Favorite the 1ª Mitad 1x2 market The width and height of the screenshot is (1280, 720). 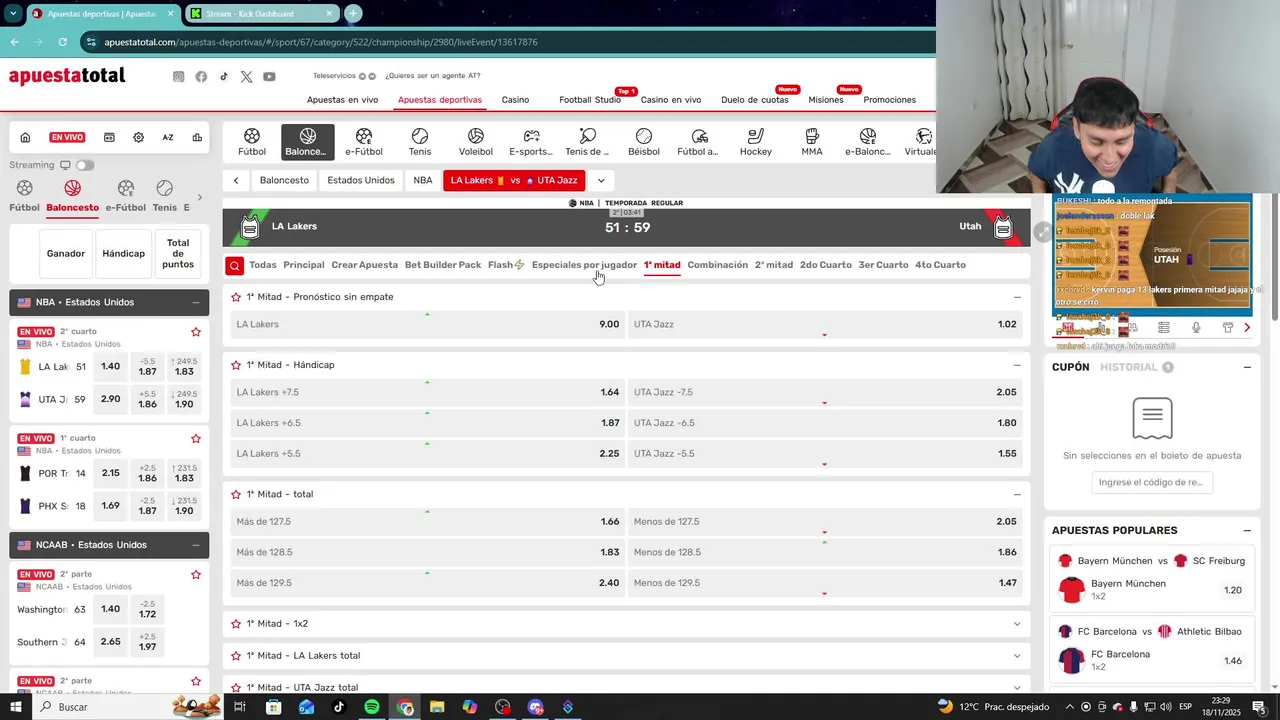[237, 624]
